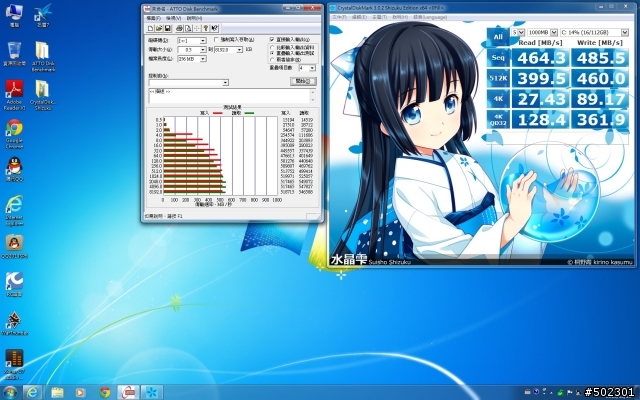The height and width of the screenshot is (400, 640).
Task: Open the File menu in CrystalDiskMark
Action: point(339,17)
